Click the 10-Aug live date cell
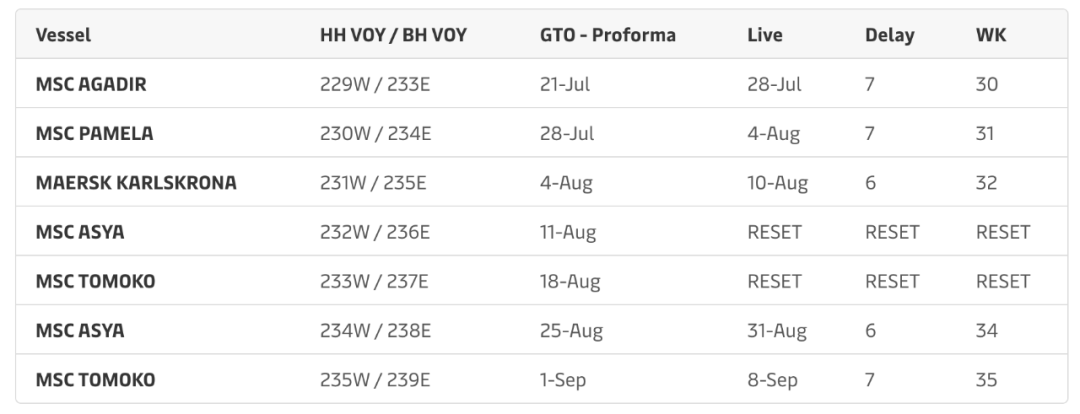The width and height of the screenshot is (1080, 414). tap(777, 183)
